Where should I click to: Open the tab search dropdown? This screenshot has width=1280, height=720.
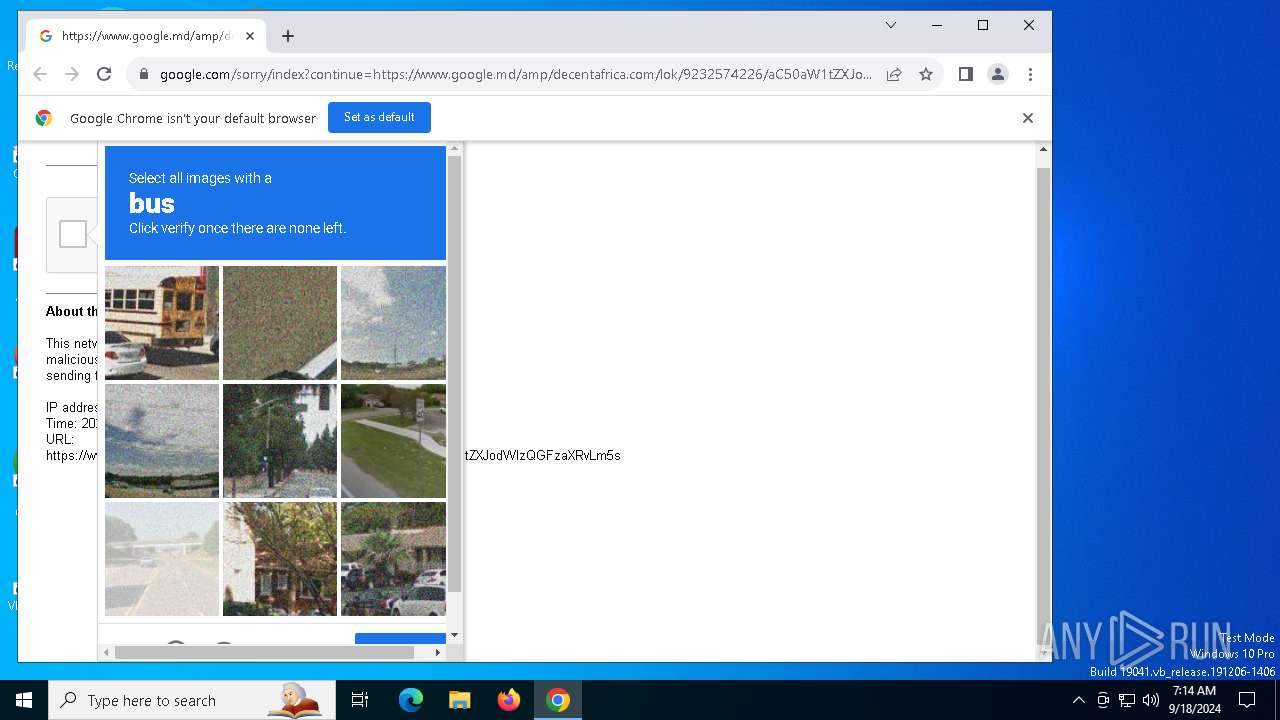pos(891,25)
